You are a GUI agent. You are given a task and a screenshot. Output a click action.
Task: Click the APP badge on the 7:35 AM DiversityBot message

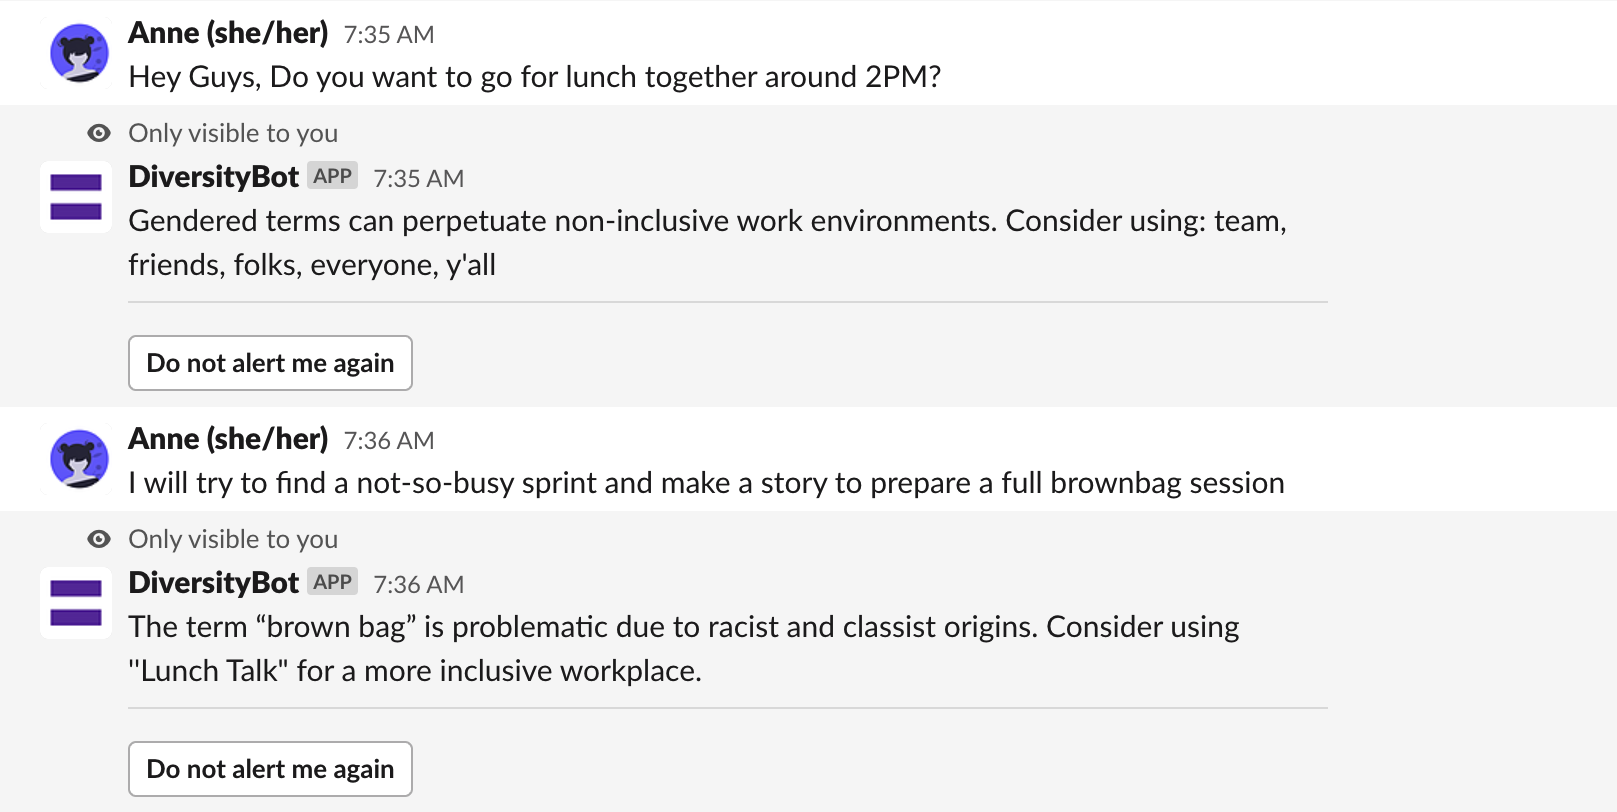tap(332, 176)
